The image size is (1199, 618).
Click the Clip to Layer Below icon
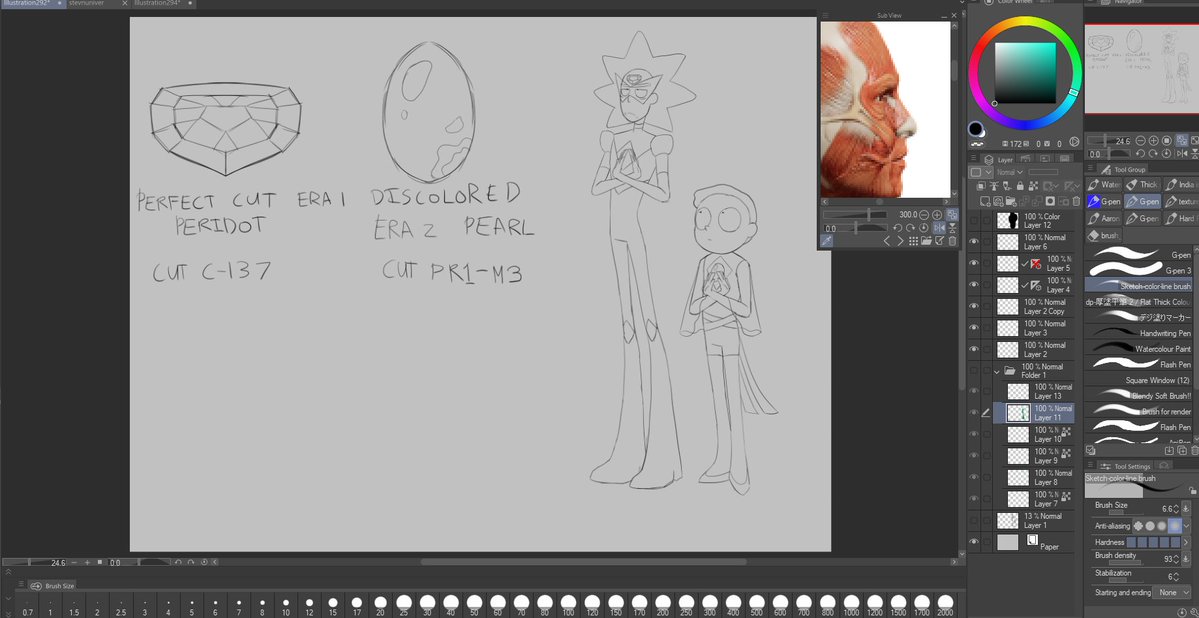point(981,186)
